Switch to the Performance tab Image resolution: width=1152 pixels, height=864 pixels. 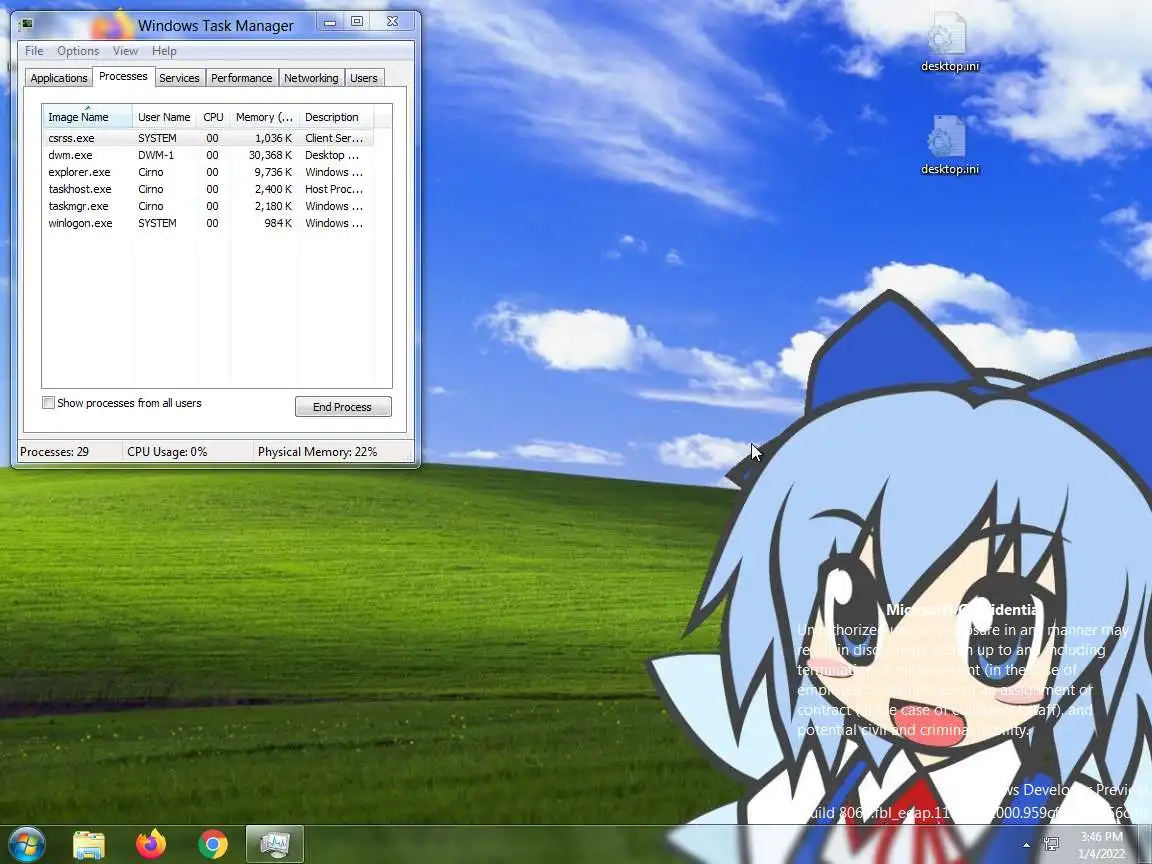[241, 78]
